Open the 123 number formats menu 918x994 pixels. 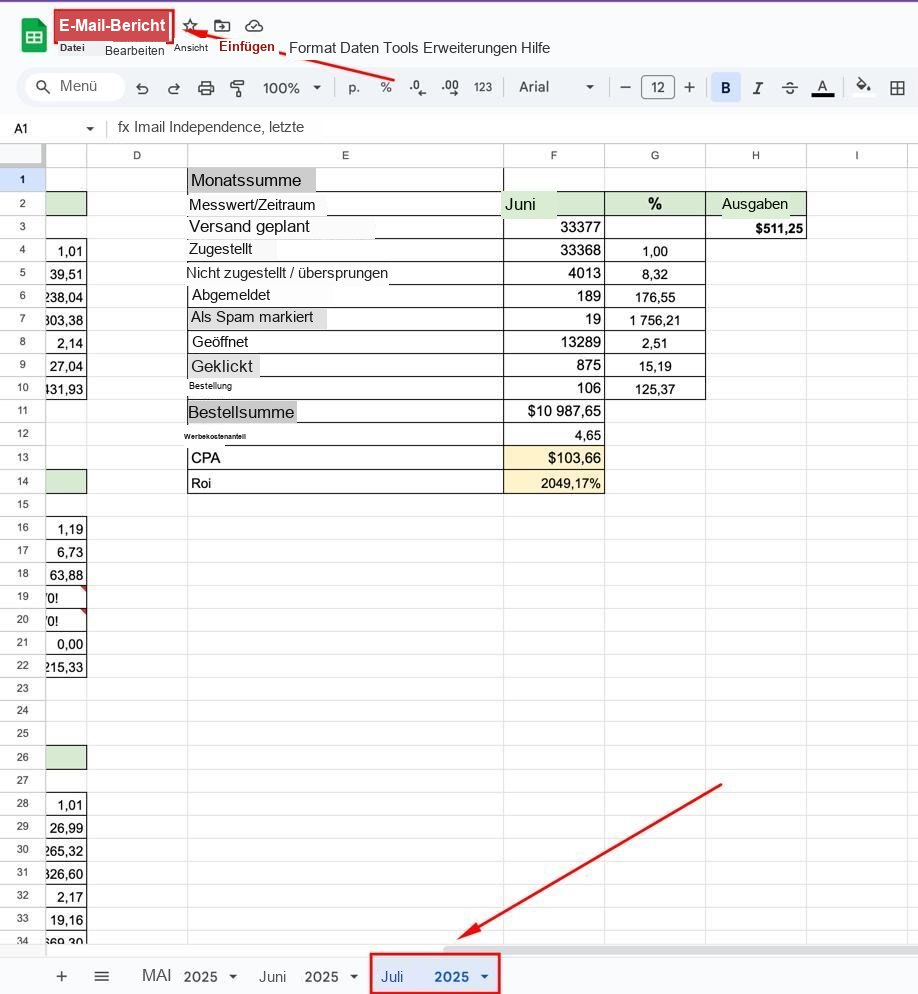click(483, 87)
